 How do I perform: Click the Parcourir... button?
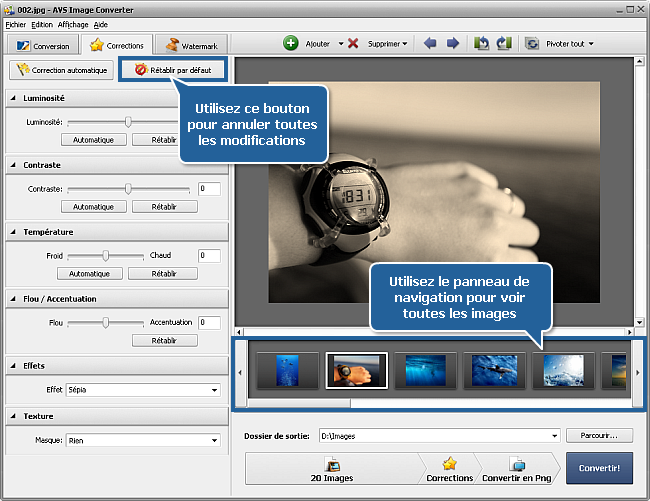tap(599, 435)
